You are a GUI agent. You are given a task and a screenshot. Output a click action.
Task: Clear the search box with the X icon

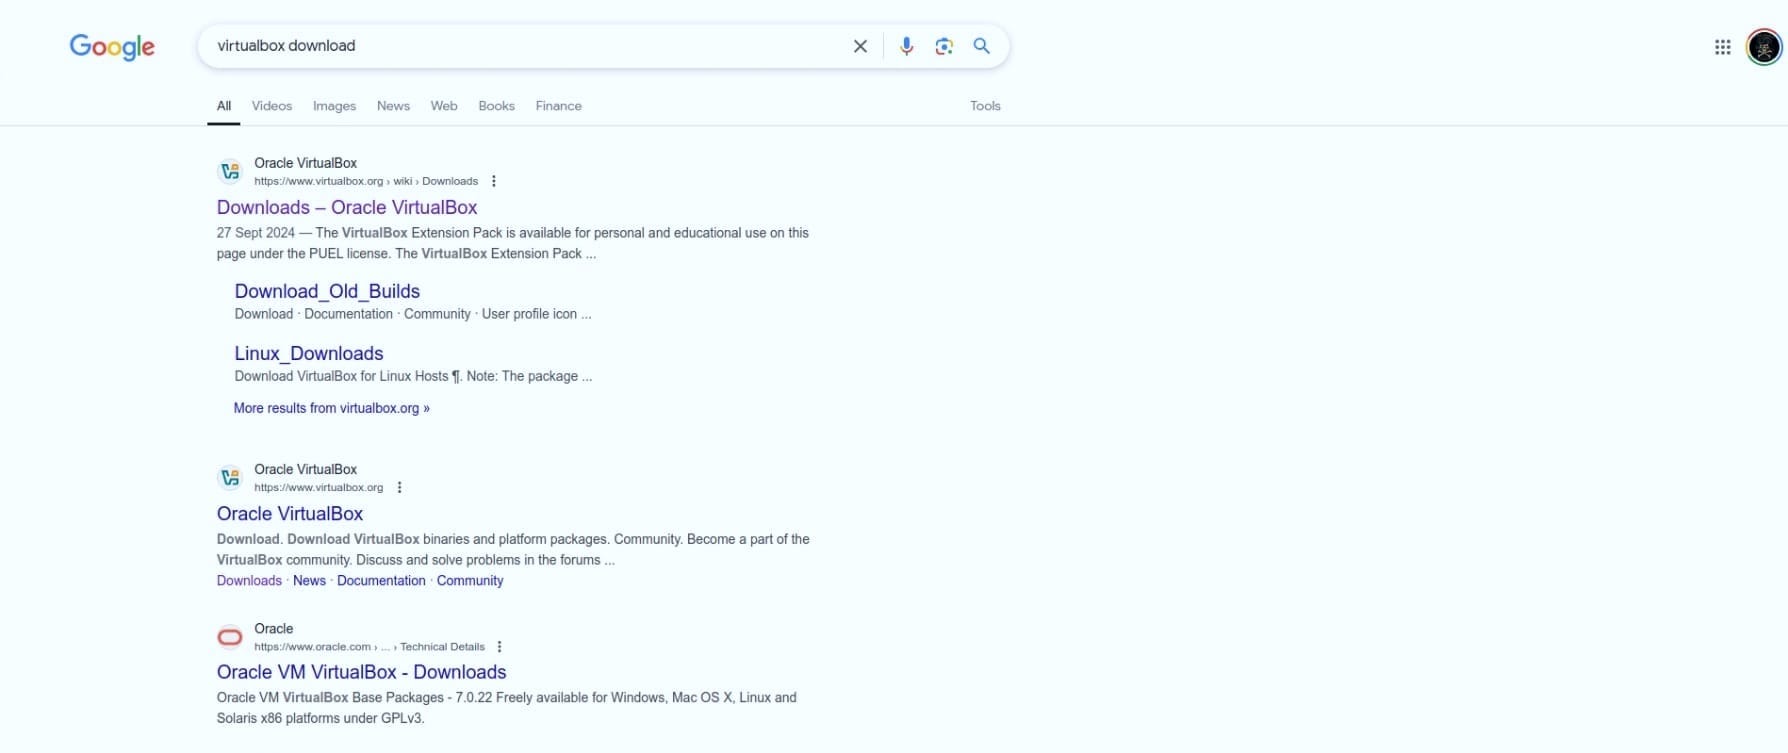click(x=860, y=46)
